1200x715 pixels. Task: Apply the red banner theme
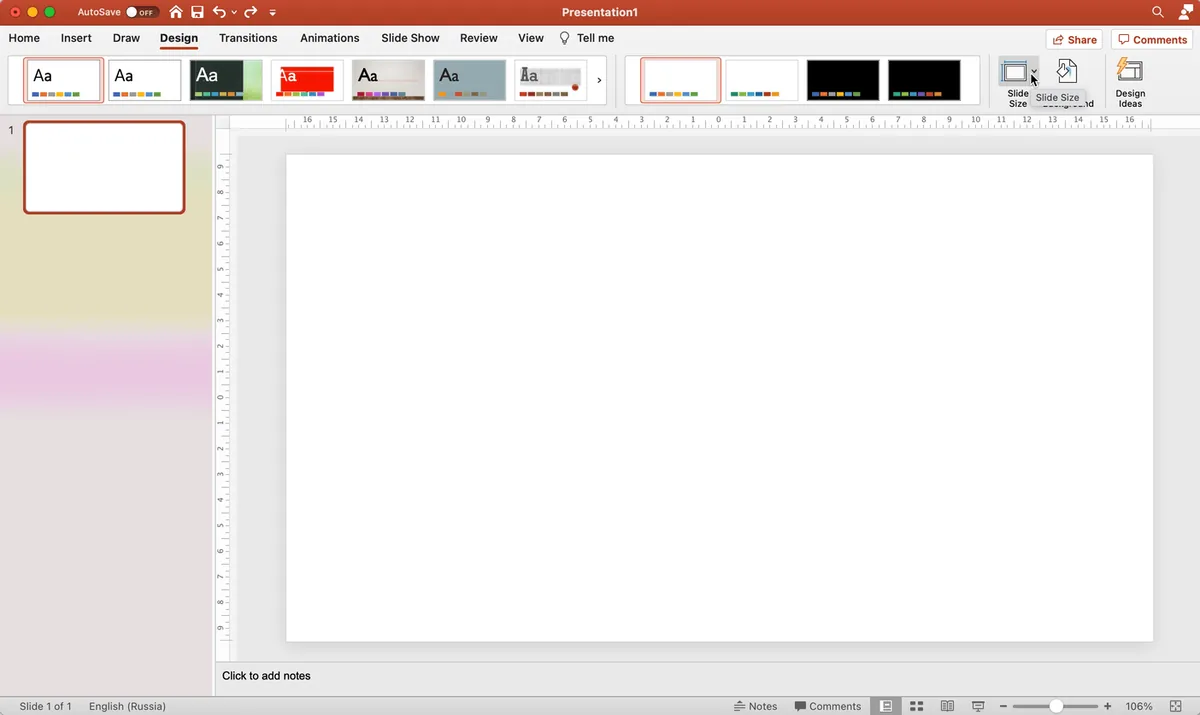point(307,80)
